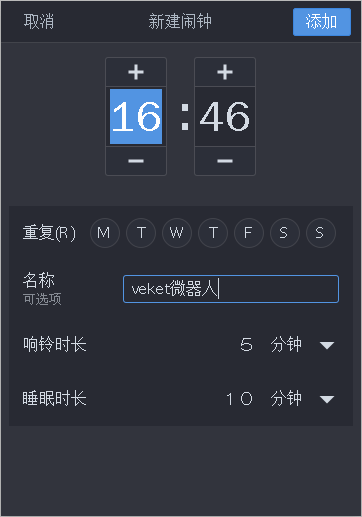Click the blue 添加 add button

[322, 22]
